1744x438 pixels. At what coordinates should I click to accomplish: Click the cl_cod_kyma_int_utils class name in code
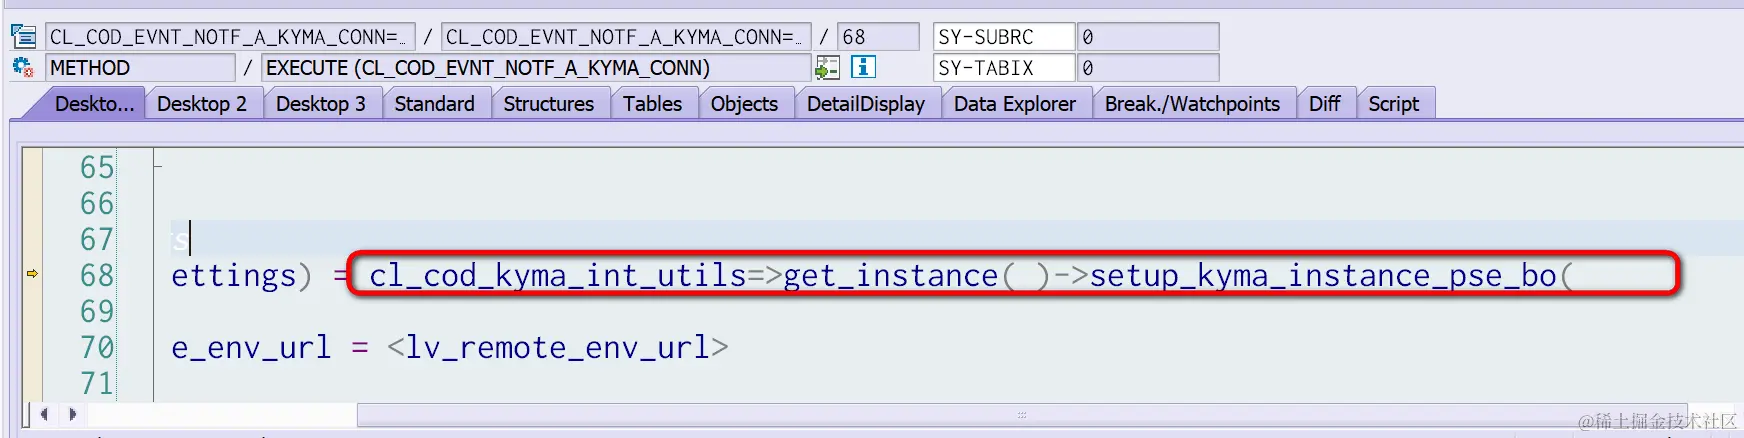click(x=558, y=275)
